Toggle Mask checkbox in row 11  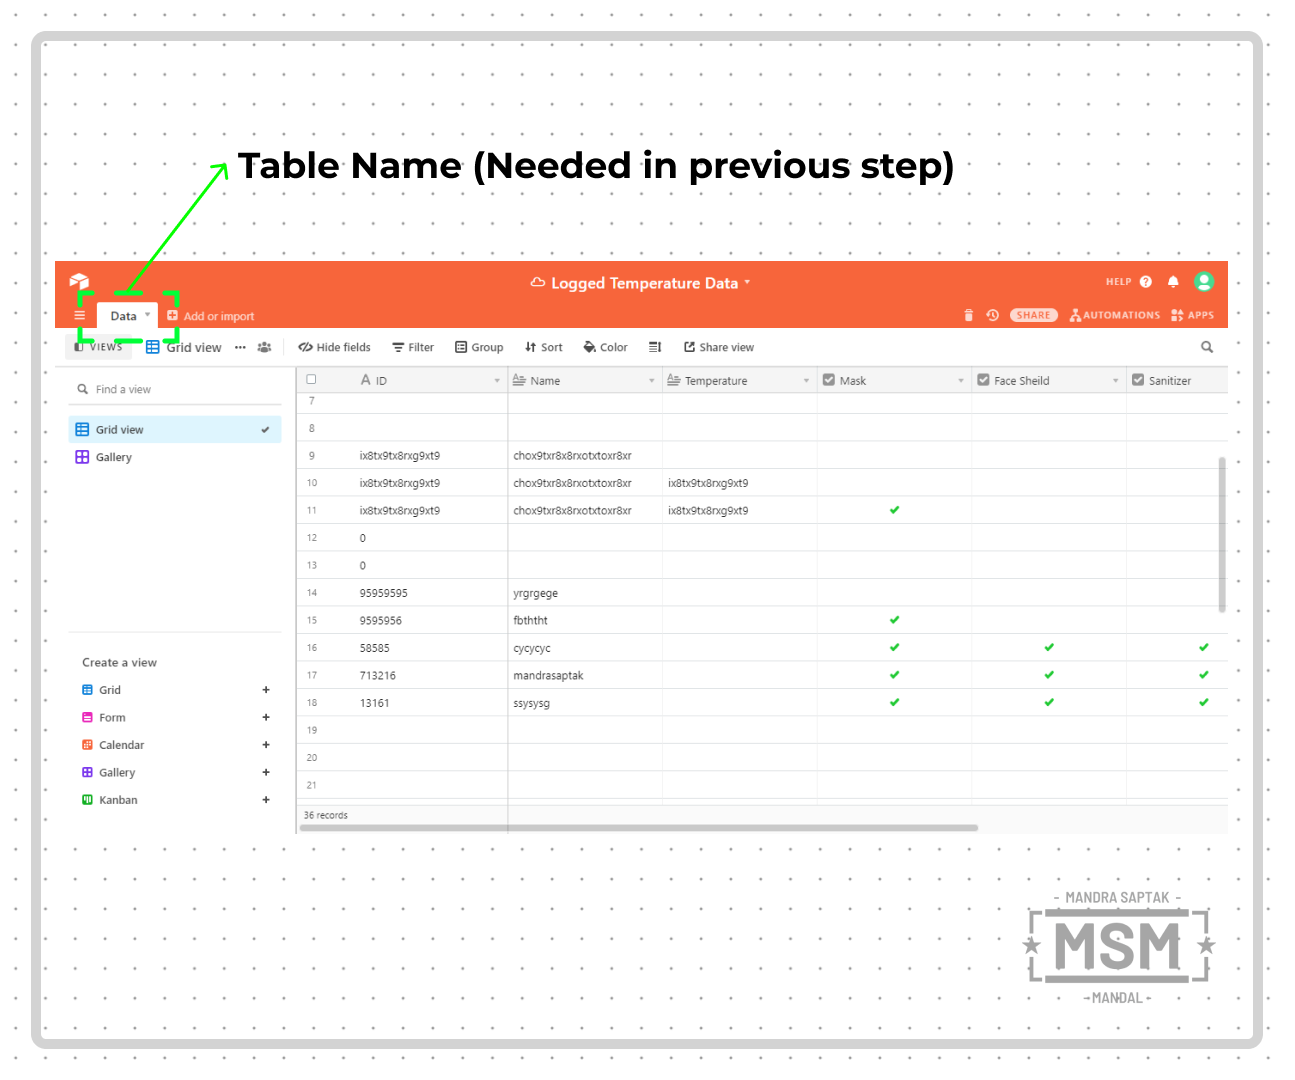(894, 510)
